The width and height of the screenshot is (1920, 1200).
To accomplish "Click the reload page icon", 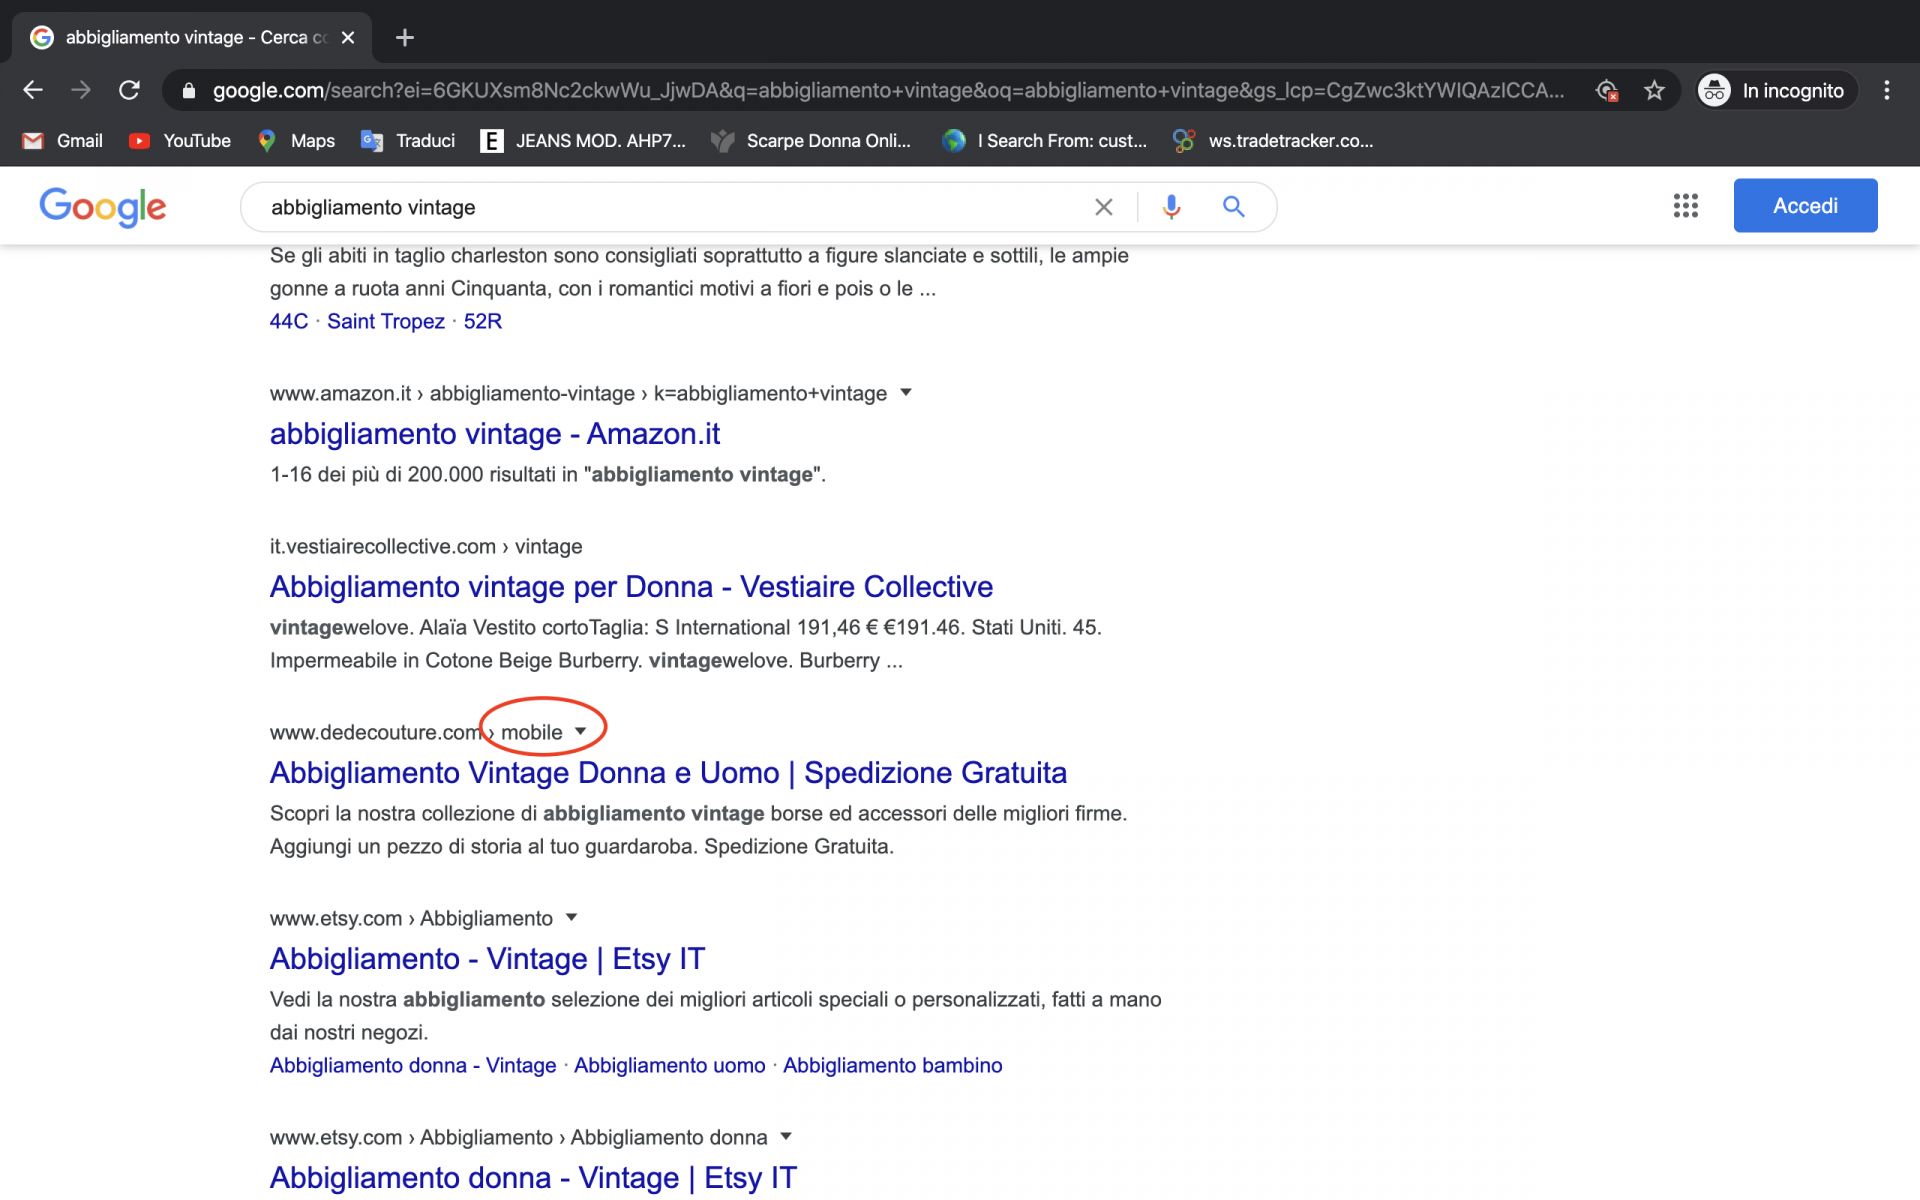I will point(129,90).
